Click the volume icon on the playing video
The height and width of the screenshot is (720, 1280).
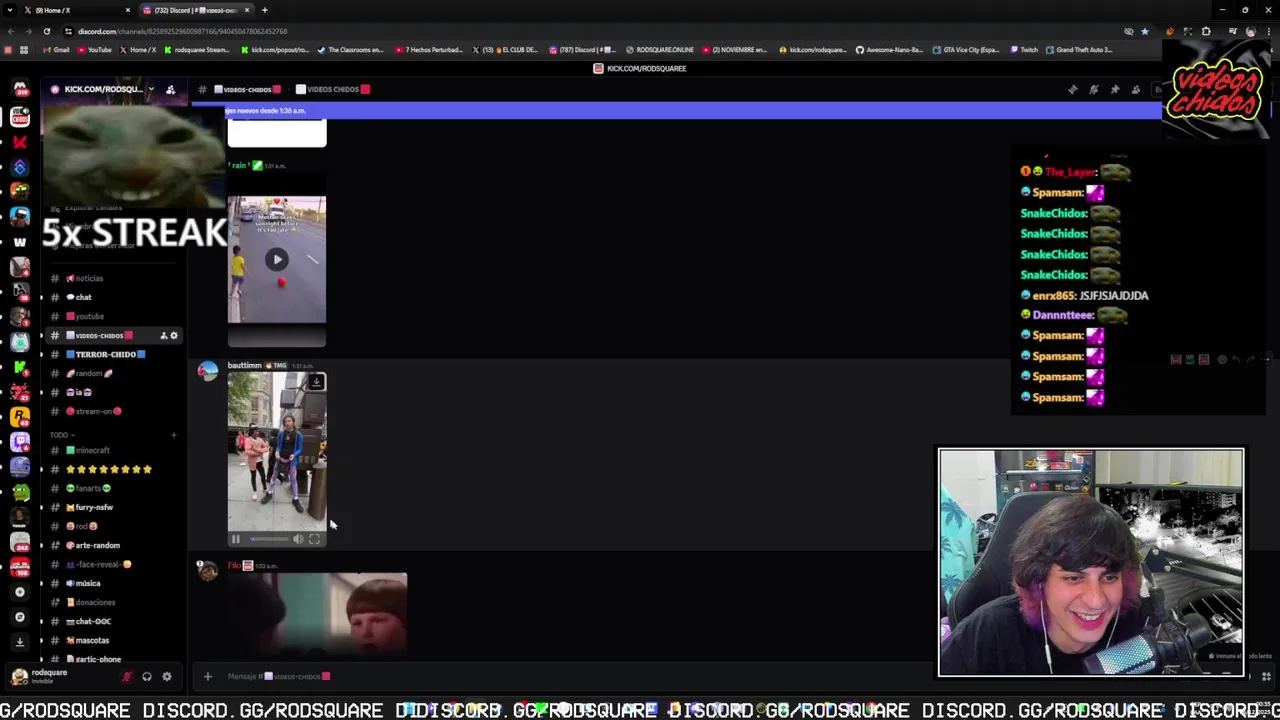[297, 539]
